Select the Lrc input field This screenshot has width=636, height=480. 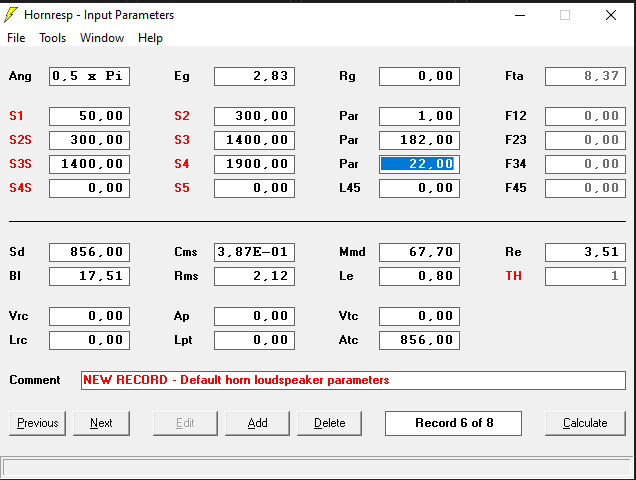coord(90,340)
